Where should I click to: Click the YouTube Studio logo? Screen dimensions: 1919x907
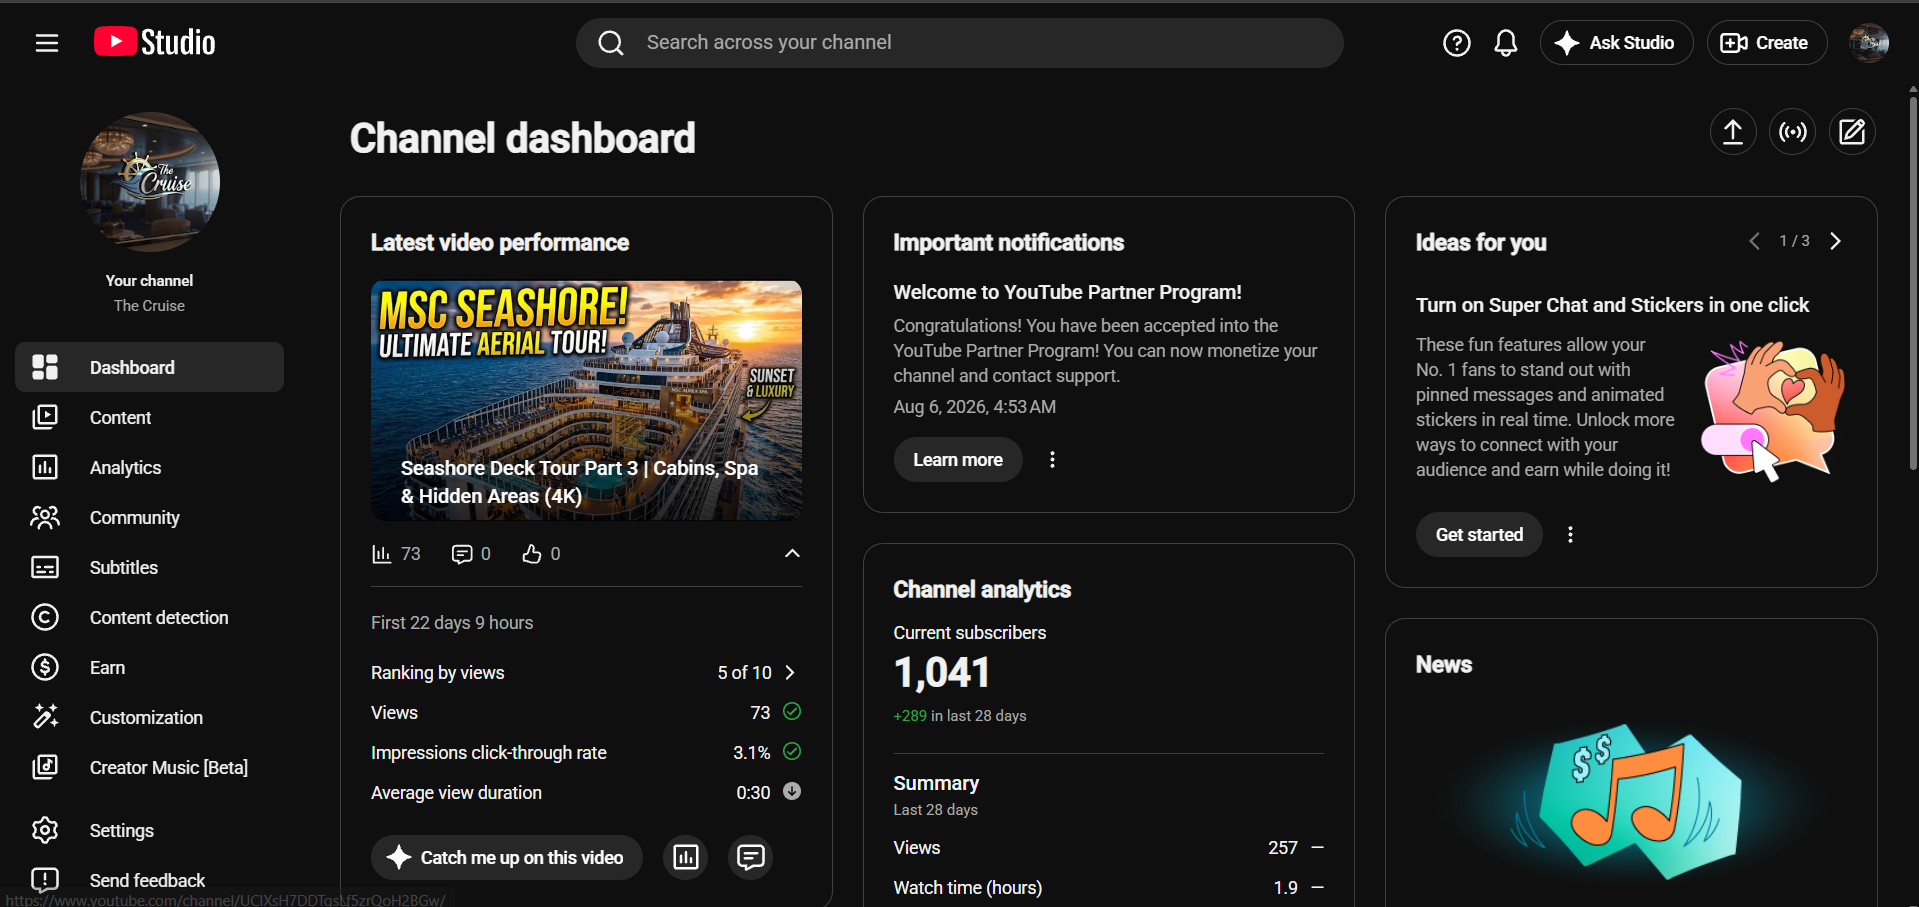[155, 42]
